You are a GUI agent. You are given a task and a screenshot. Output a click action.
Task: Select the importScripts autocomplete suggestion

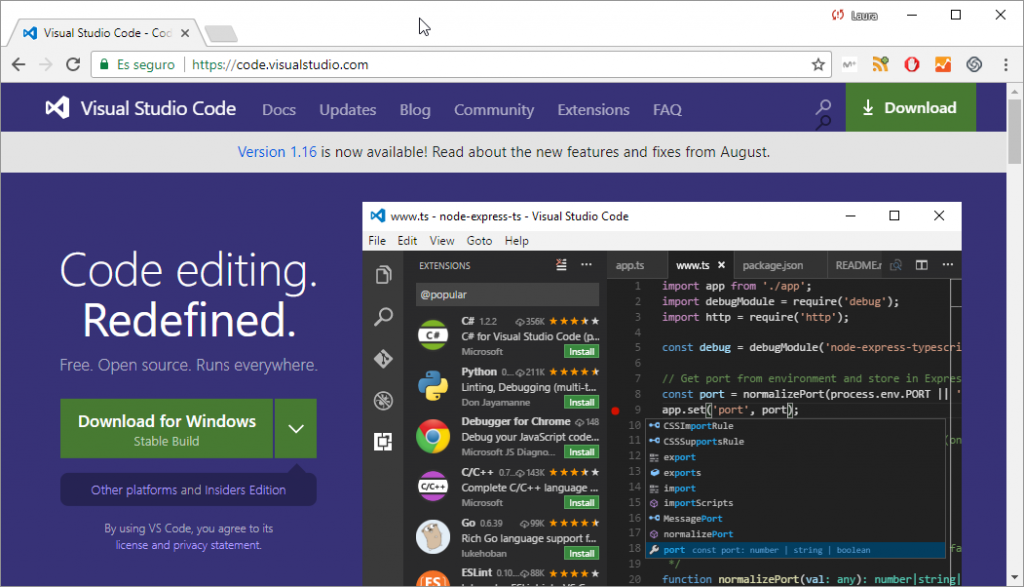[795, 503]
